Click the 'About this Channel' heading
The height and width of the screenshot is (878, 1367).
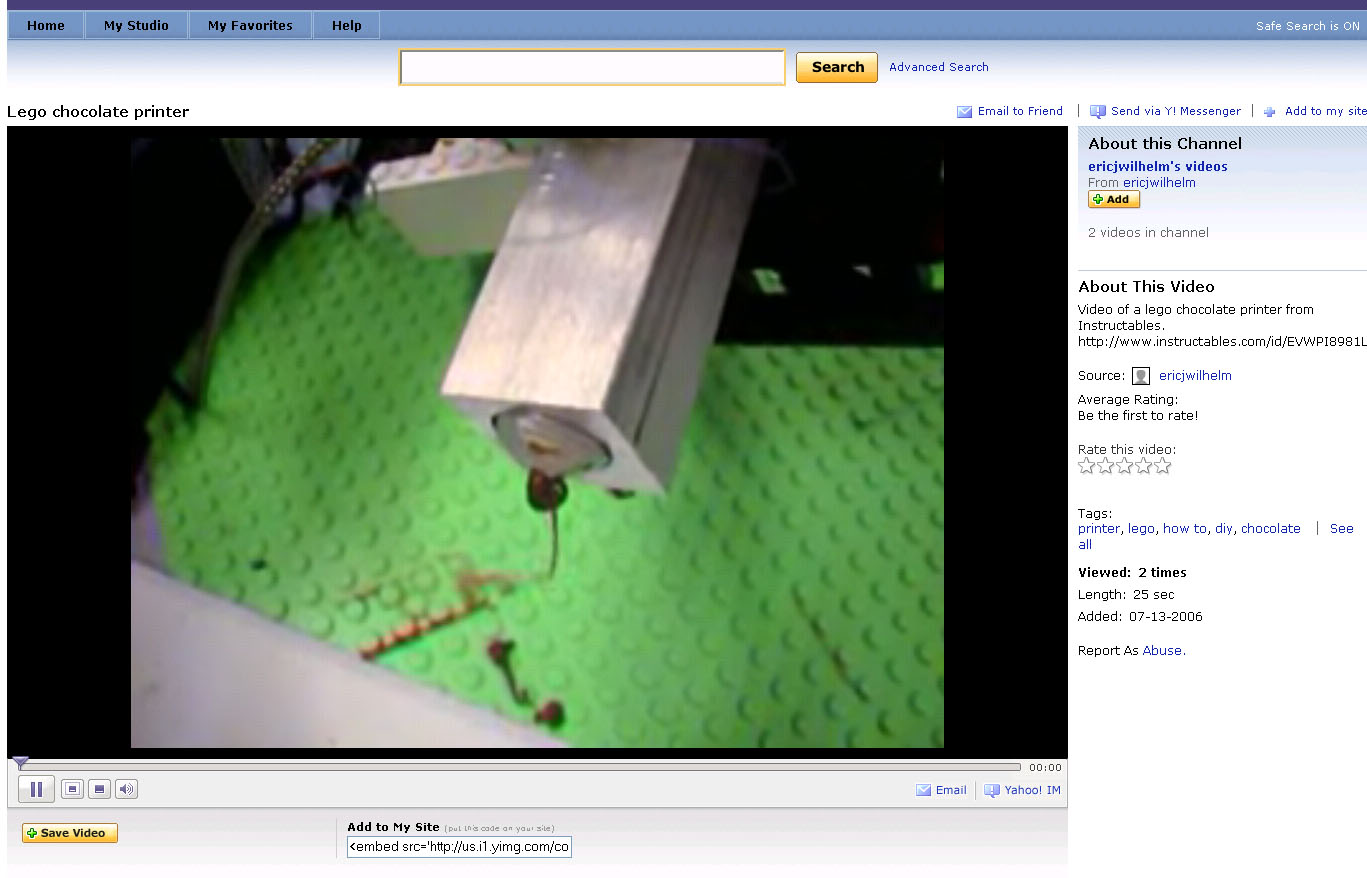(1165, 144)
